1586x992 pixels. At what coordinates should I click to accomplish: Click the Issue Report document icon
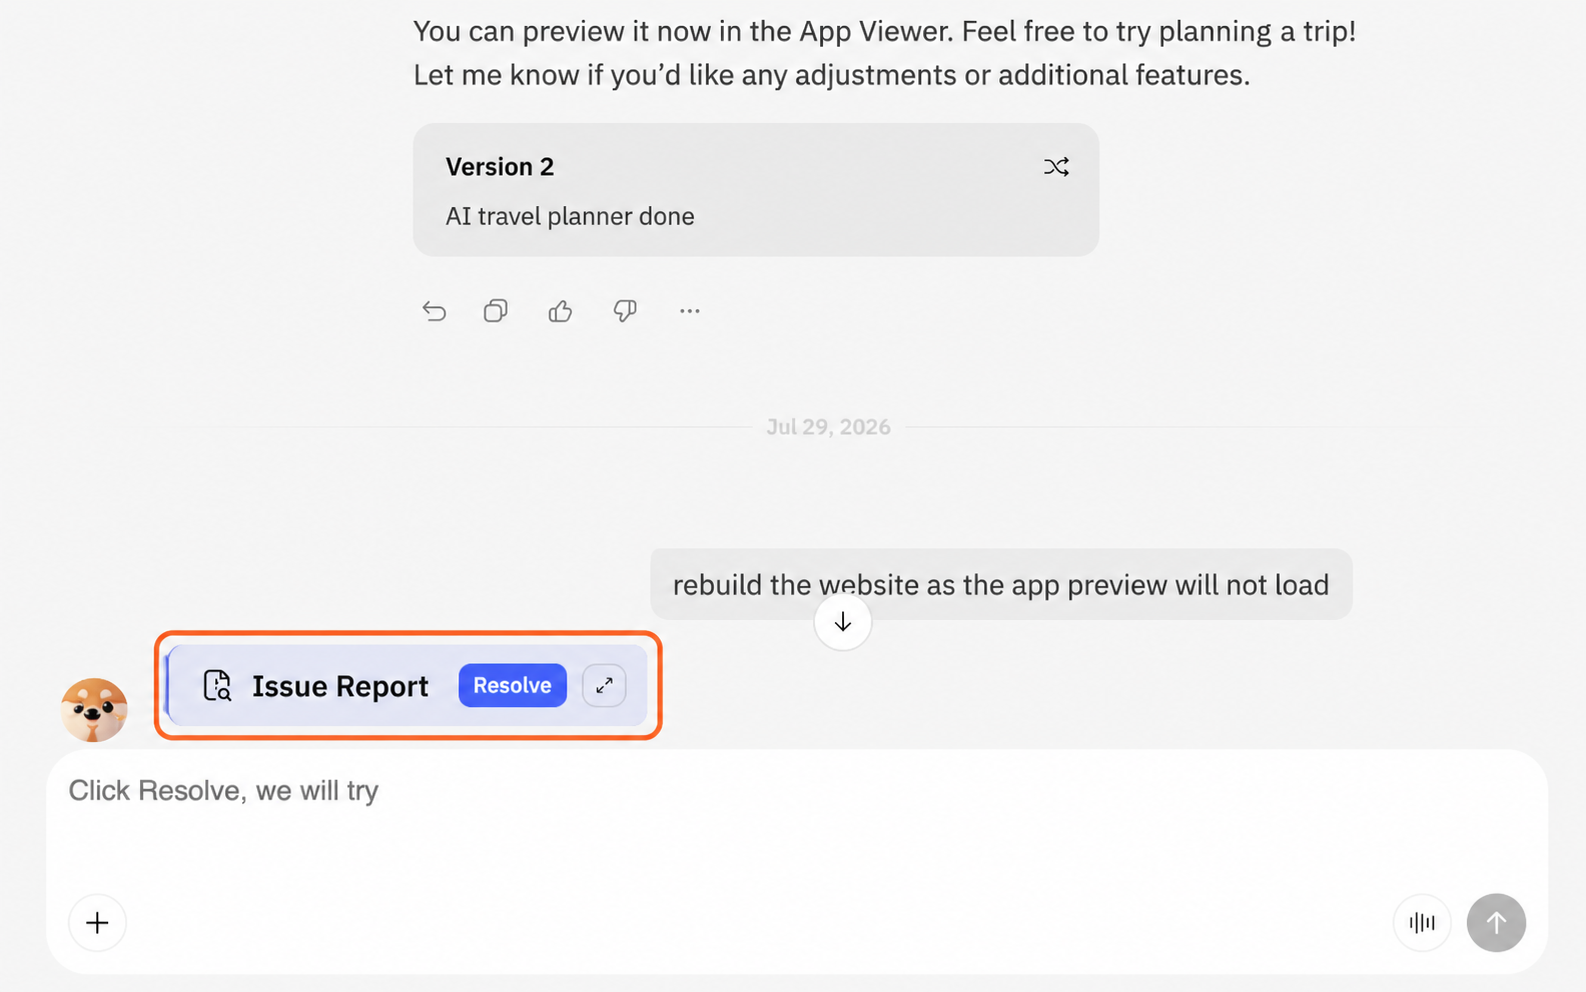coord(217,686)
